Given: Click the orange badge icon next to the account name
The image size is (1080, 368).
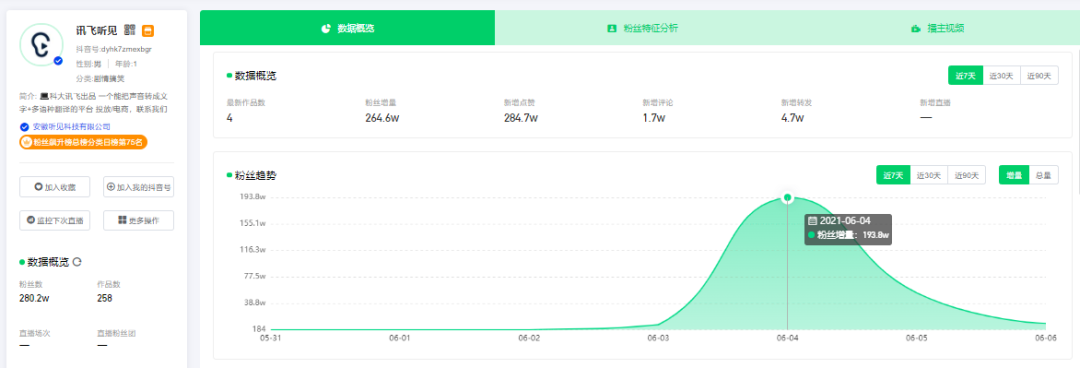Looking at the screenshot, I should click(147, 30).
